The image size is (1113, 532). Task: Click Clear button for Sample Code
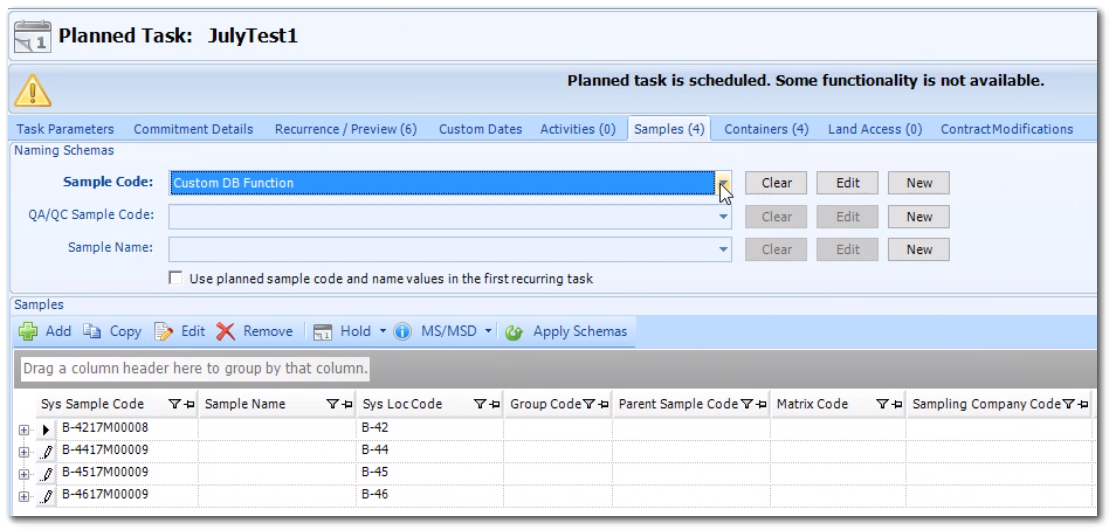[x=776, y=183]
